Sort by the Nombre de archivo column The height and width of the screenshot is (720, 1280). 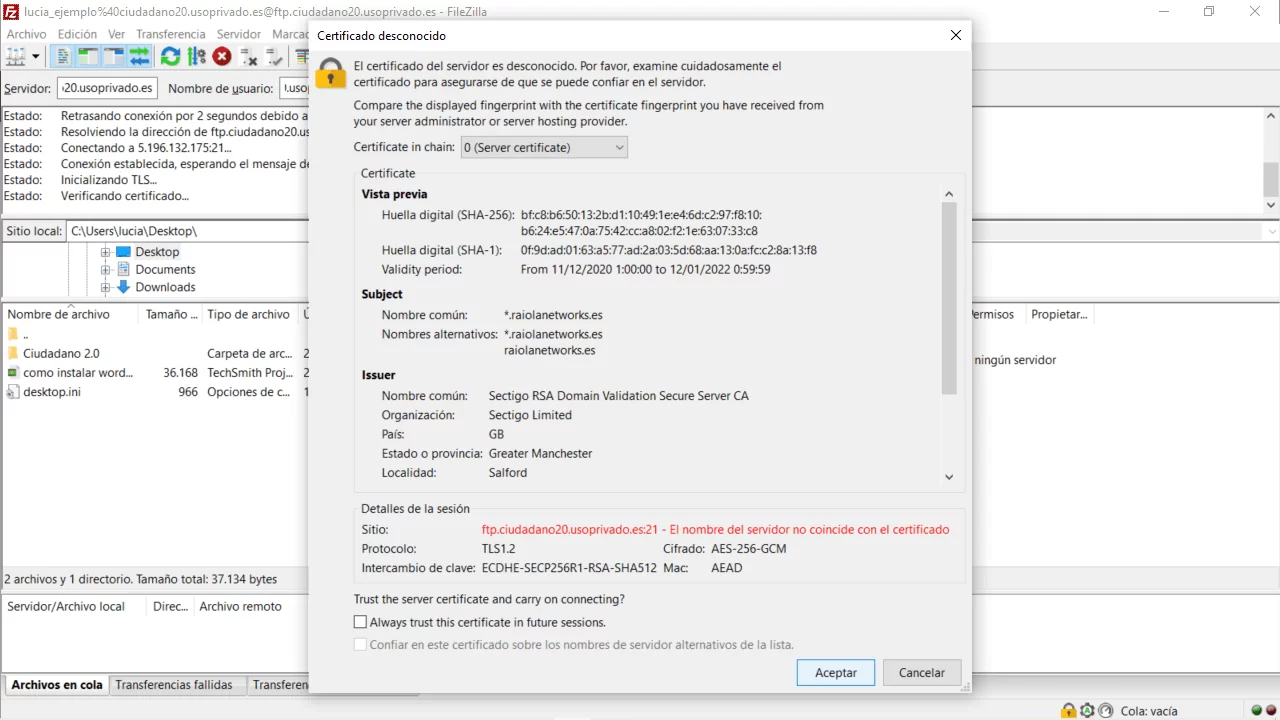pyautogui.click(x=70, y=314)
